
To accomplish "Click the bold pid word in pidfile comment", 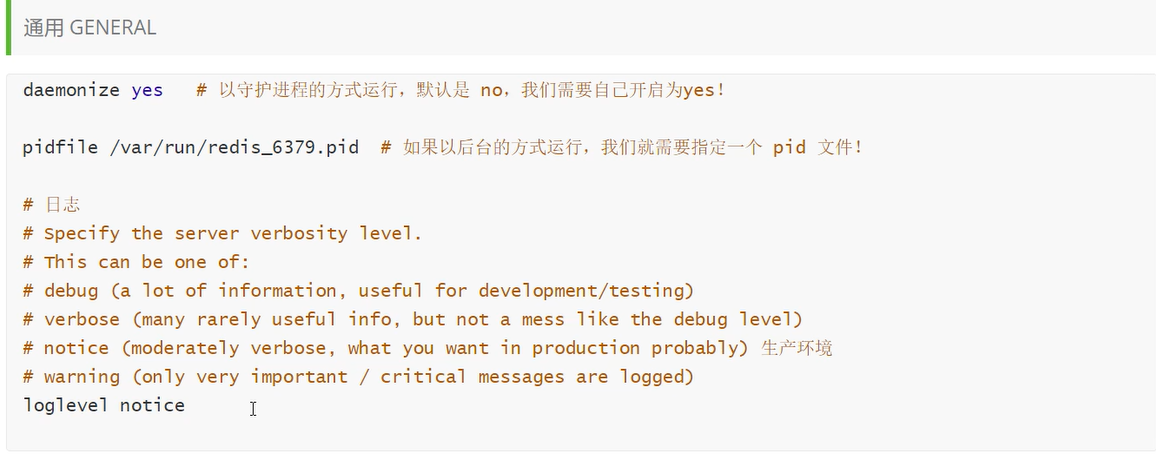I will point(789,148).
